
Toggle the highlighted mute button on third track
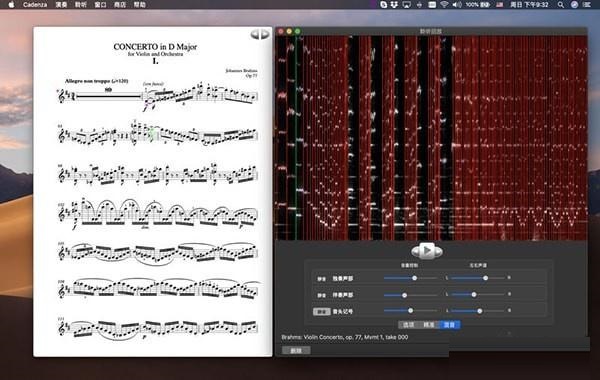[321, 312]
